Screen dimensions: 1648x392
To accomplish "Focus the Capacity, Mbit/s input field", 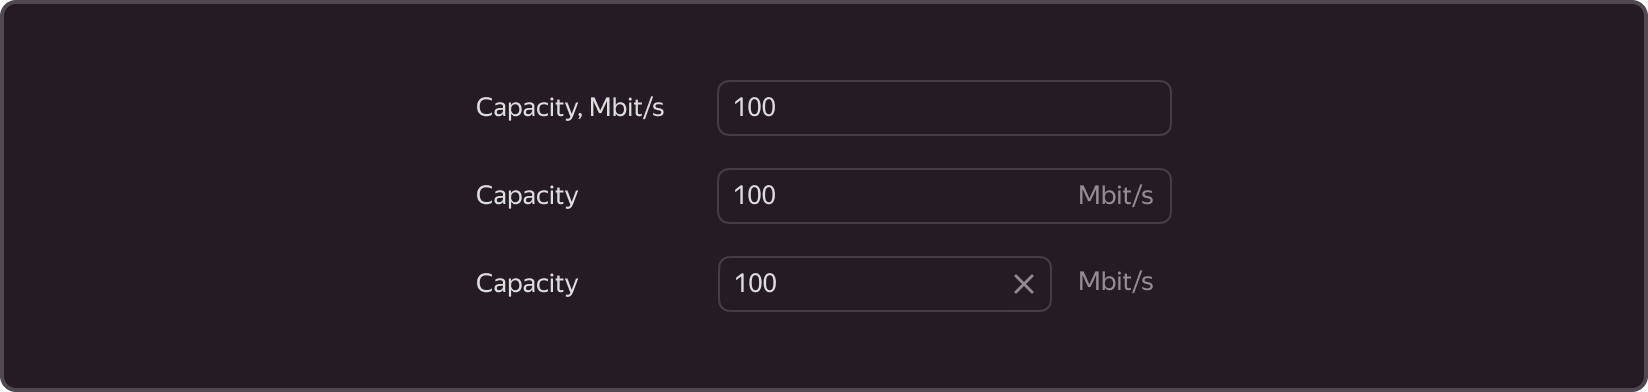I will [x=944, y=108].
